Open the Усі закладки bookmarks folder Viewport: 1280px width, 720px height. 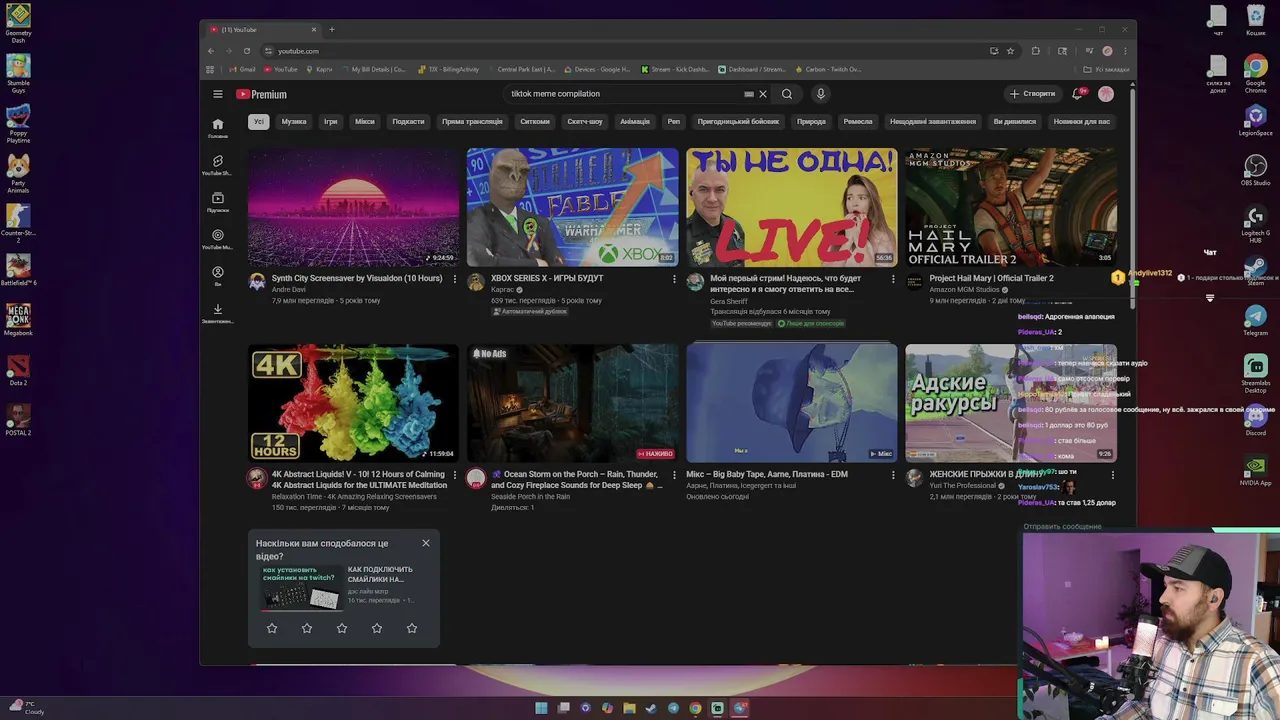tap(1106, 70)
